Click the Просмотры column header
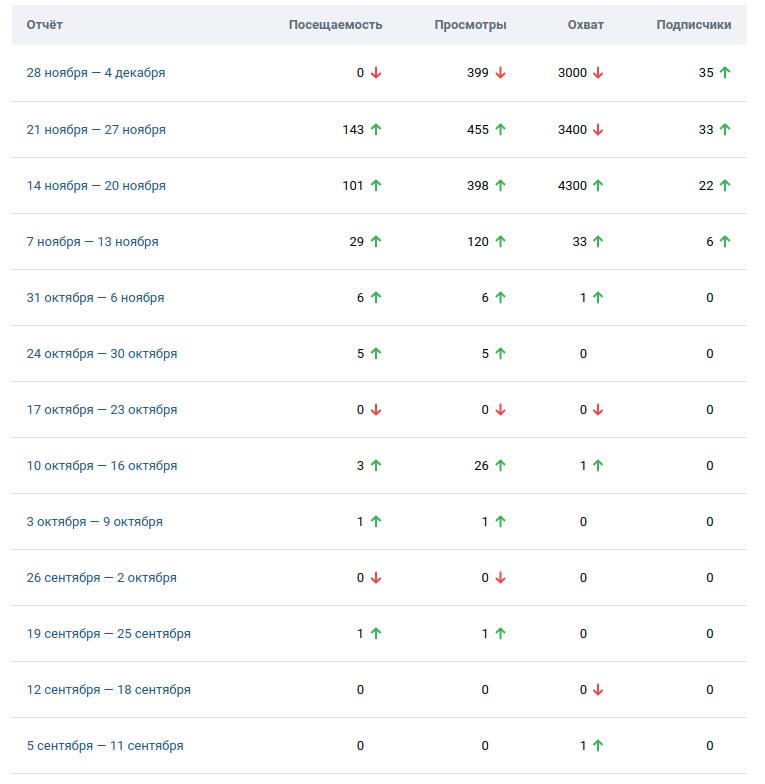Screen dimensions: 765x784 click(470, 25)
